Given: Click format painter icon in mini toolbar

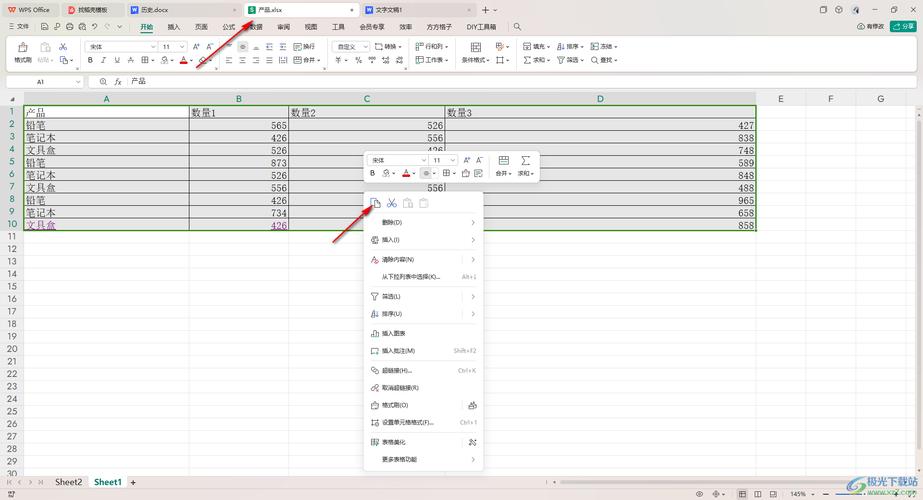Looking at the screenshot, I should [x=466, y=173].
